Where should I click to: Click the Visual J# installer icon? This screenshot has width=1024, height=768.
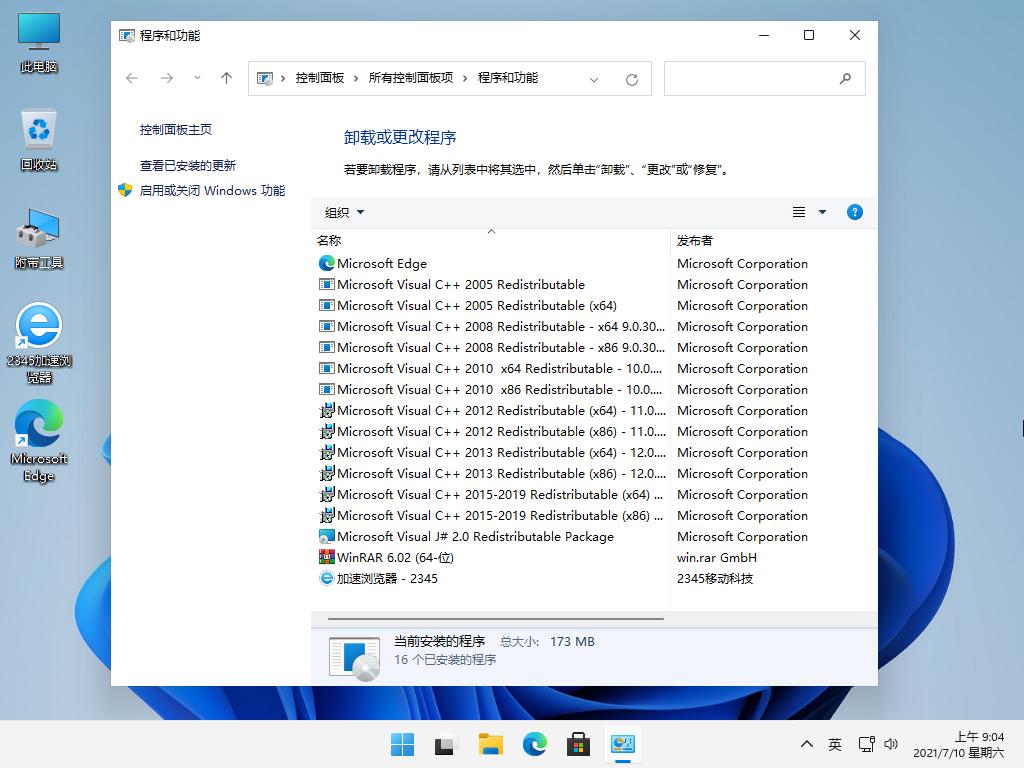click(x=327, y=536)
